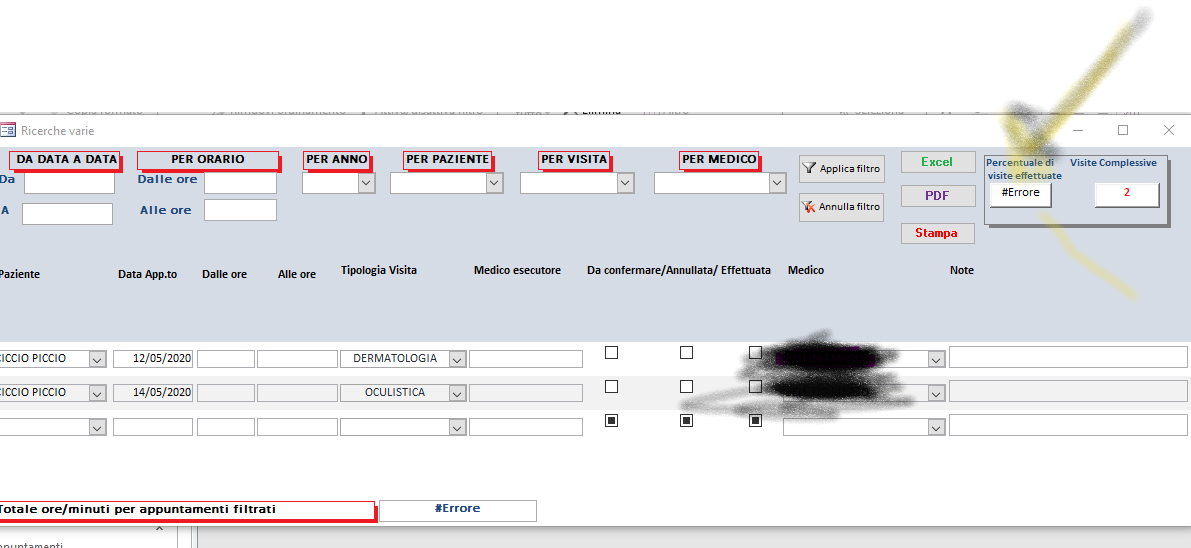
Task: Click the PER ORARIO button
Action: click(207, 160)
